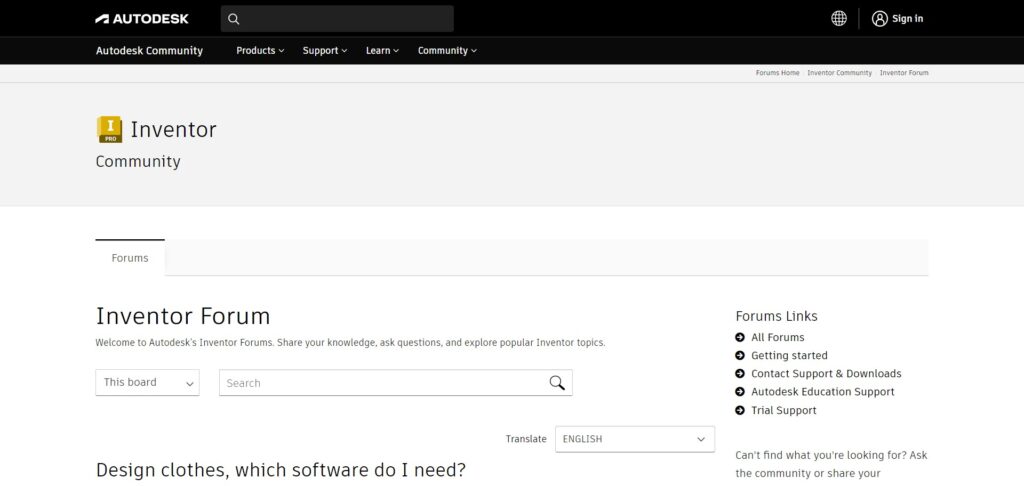Click arrow icon beside Trial Support

(x=740, y=410)
